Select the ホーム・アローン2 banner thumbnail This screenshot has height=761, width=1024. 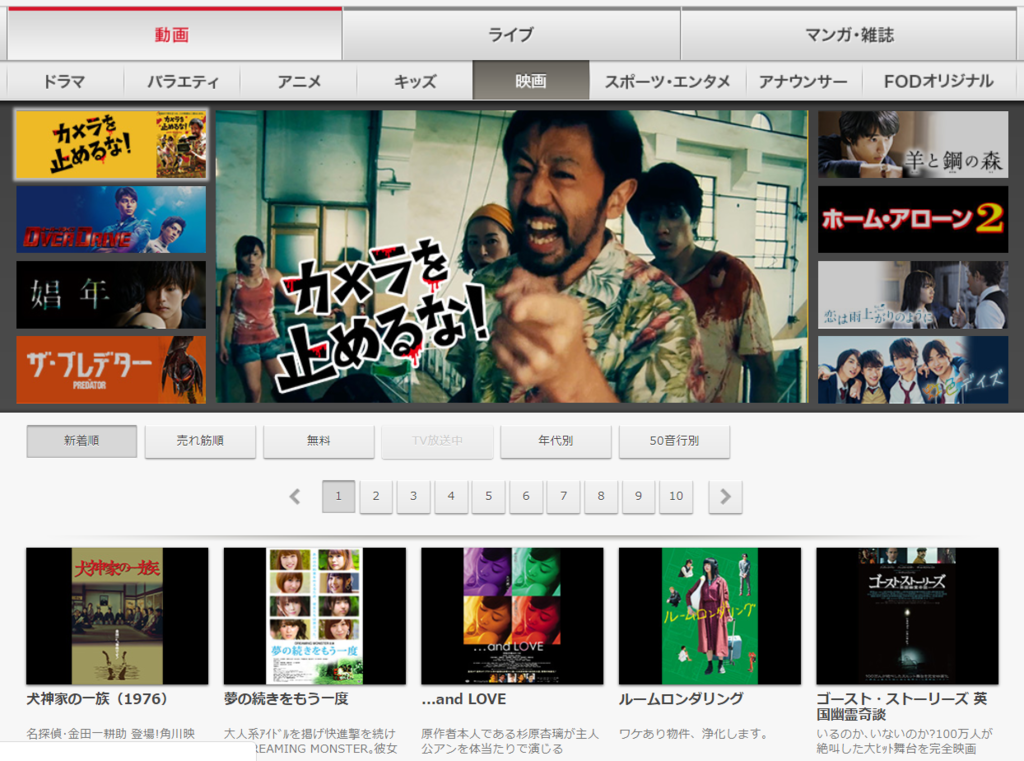[913, 219]
